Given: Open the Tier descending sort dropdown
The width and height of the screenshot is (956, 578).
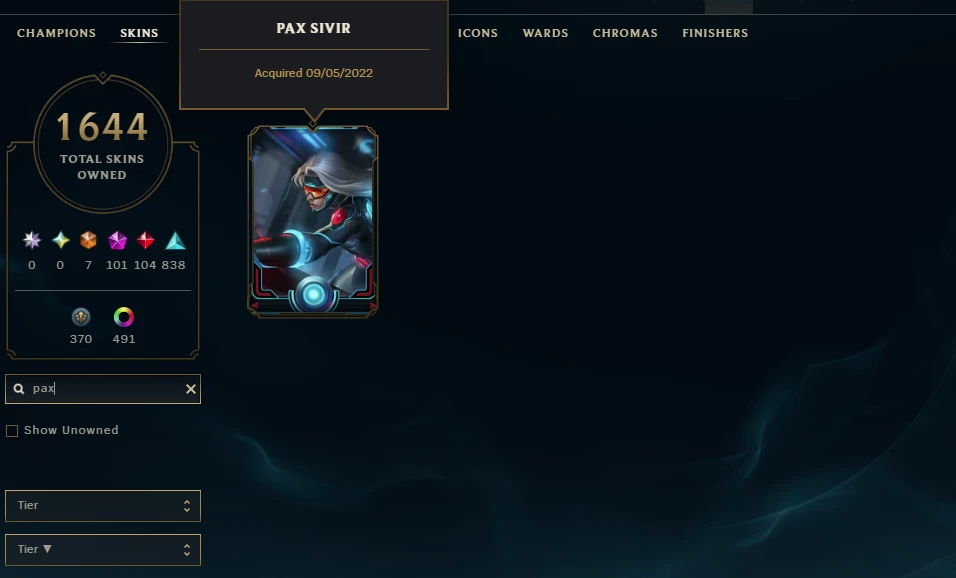Looking at the screenshot, I should [x=103, y=550].
